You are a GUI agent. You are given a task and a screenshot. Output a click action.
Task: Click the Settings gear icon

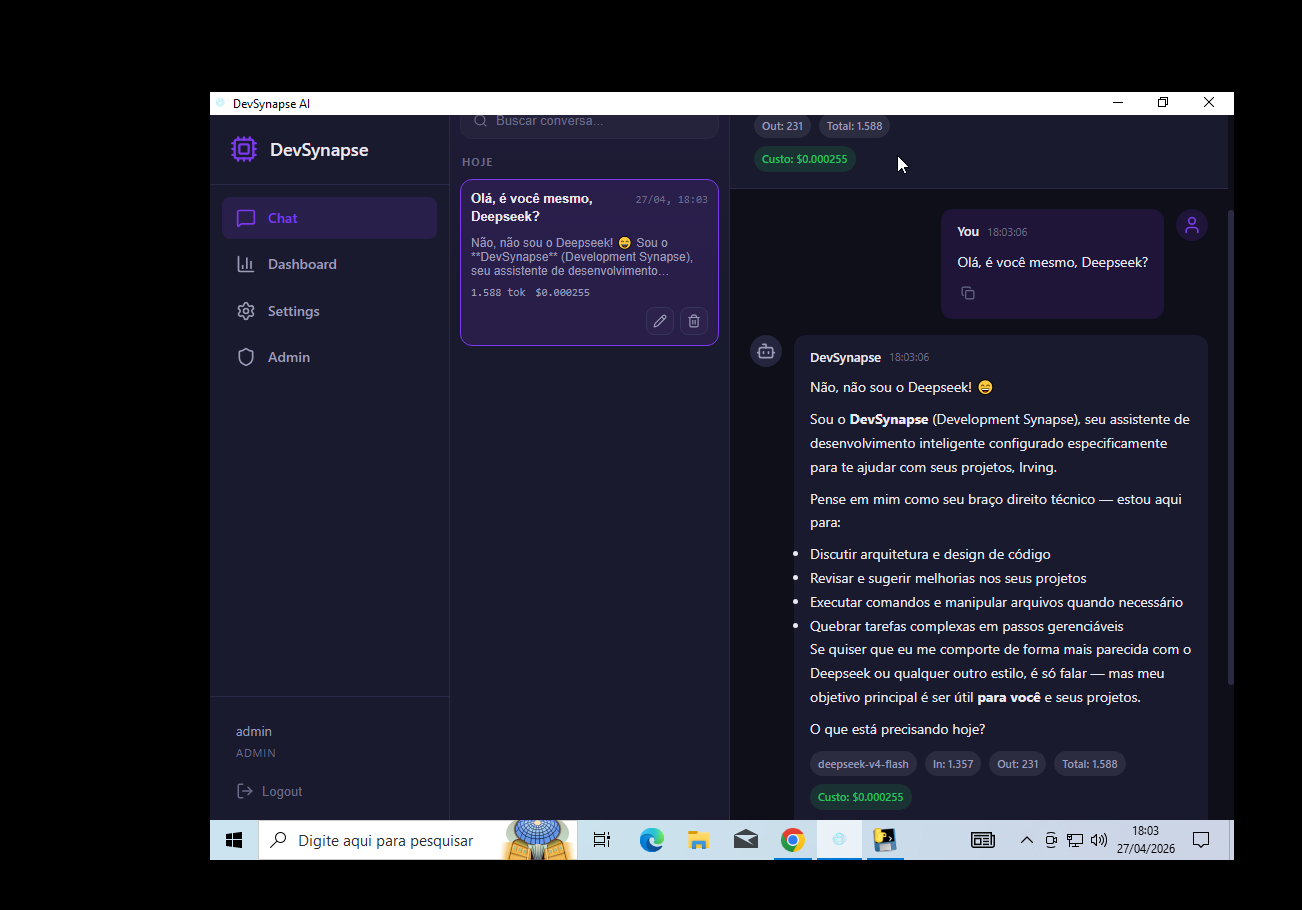246,311
